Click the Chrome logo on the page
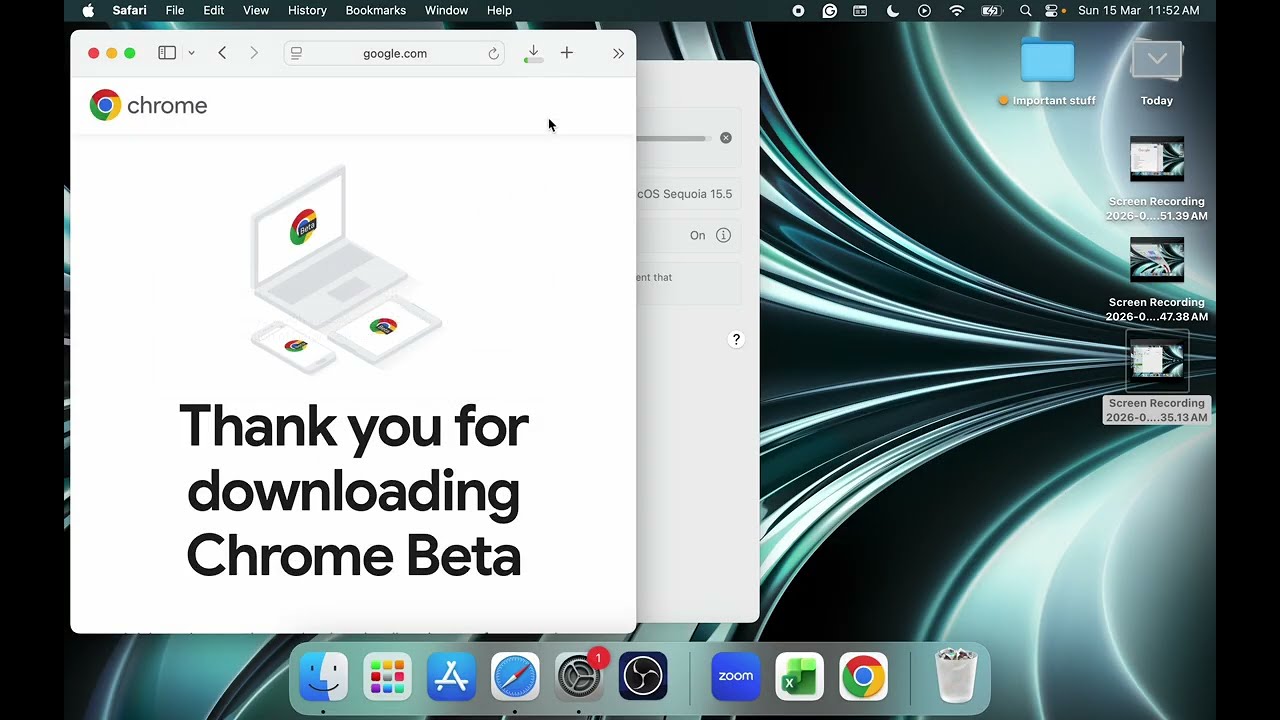The height and width of the screenshot is (720, 1280). coord(148,105)
